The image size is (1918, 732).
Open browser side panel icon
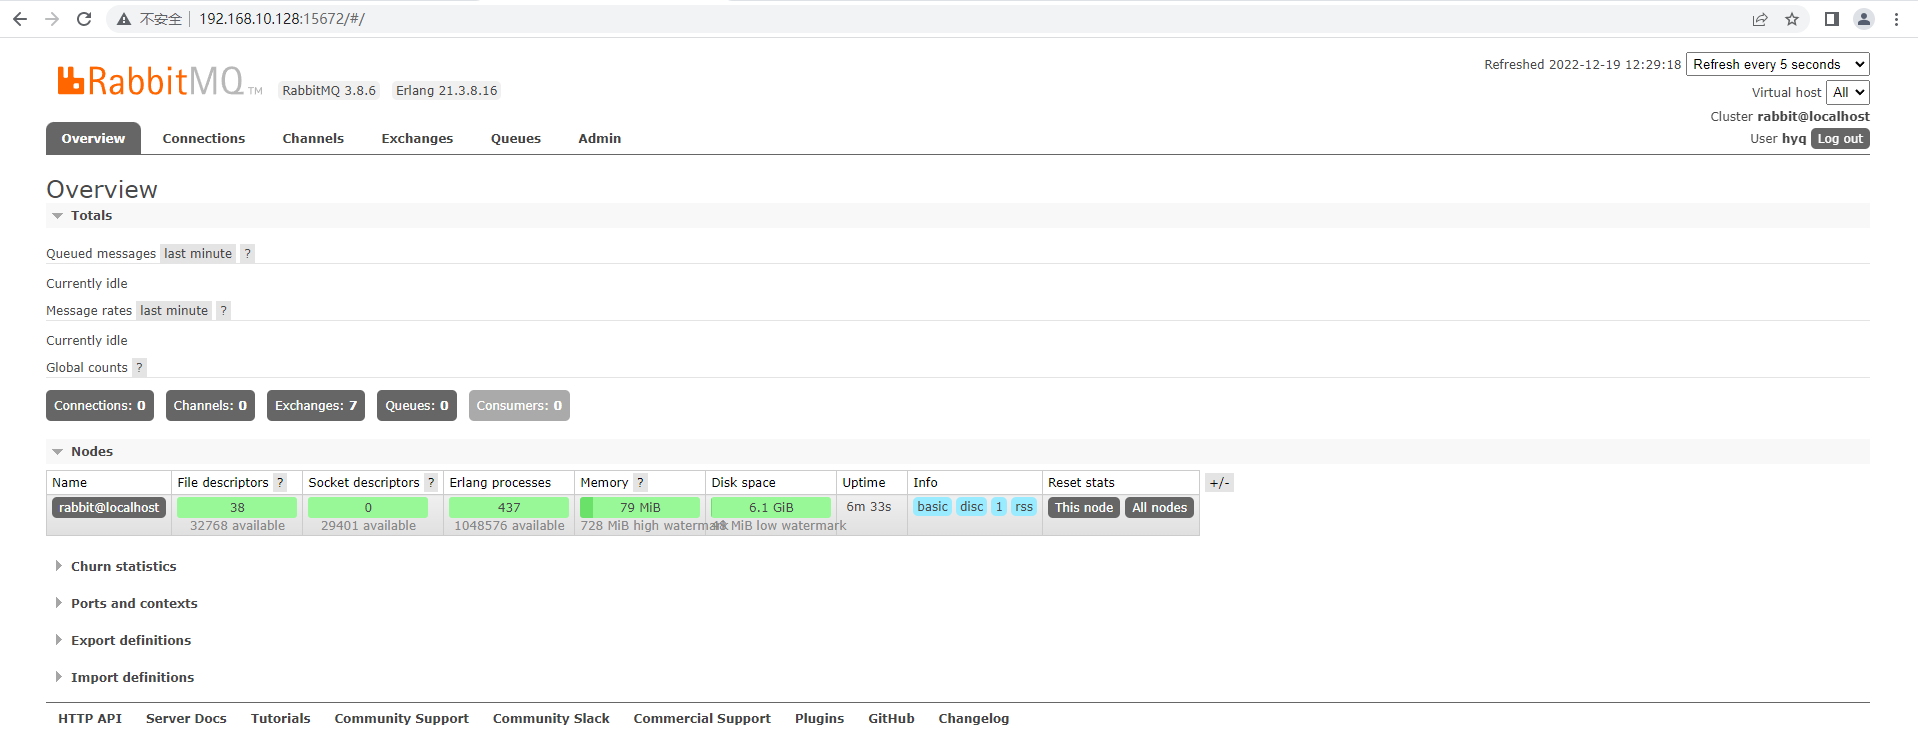(x=1832, y=19)
